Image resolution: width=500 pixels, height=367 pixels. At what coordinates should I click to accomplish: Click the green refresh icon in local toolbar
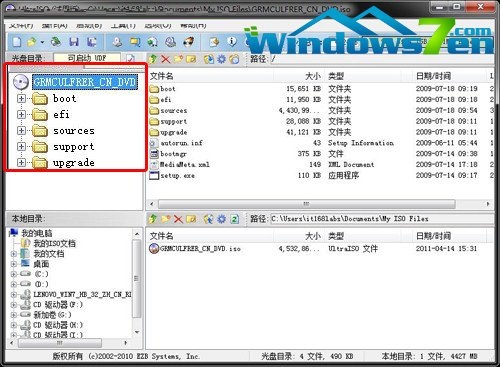coord(235,219)
